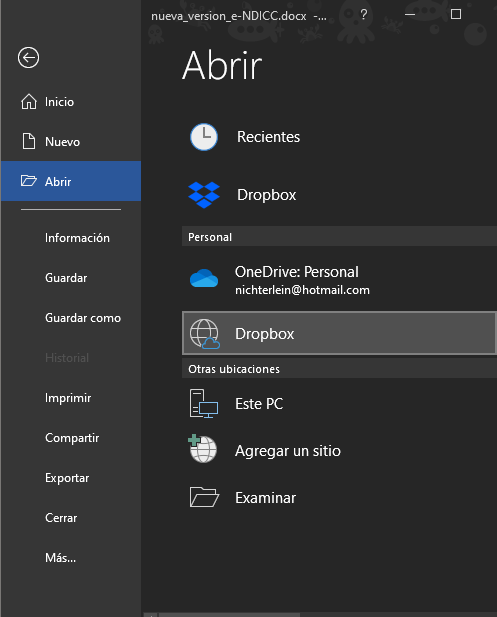Select Abrir in the left sidebar
This screenshot has height=617, width=497.
(71, 181)
